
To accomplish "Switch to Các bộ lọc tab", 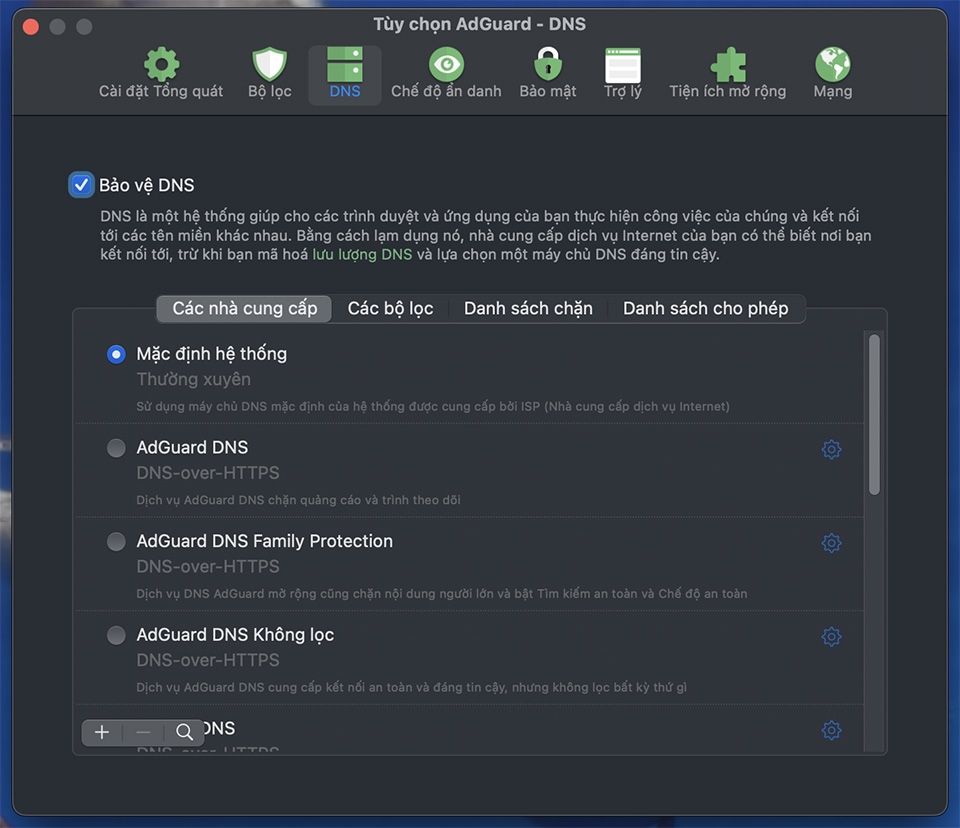I will (x=391, y=309).
